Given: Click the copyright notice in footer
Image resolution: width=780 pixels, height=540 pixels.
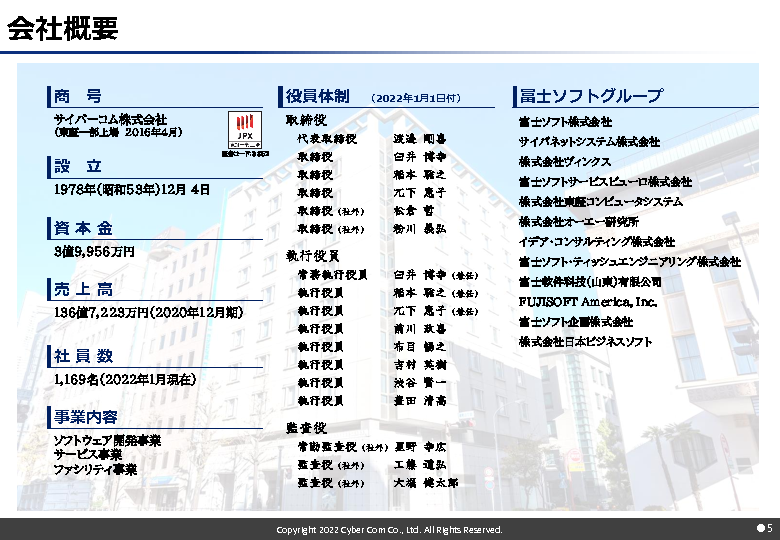Looking at the screenshot, I should tap(389, 530).
